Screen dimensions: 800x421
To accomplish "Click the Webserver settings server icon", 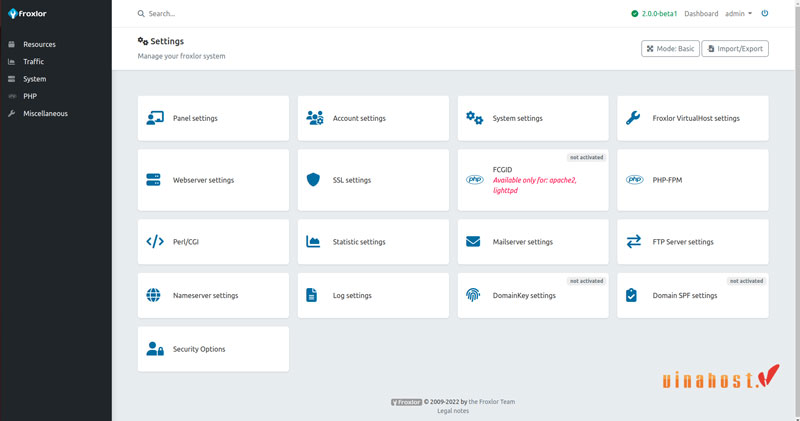I will [x=153, y=180].
